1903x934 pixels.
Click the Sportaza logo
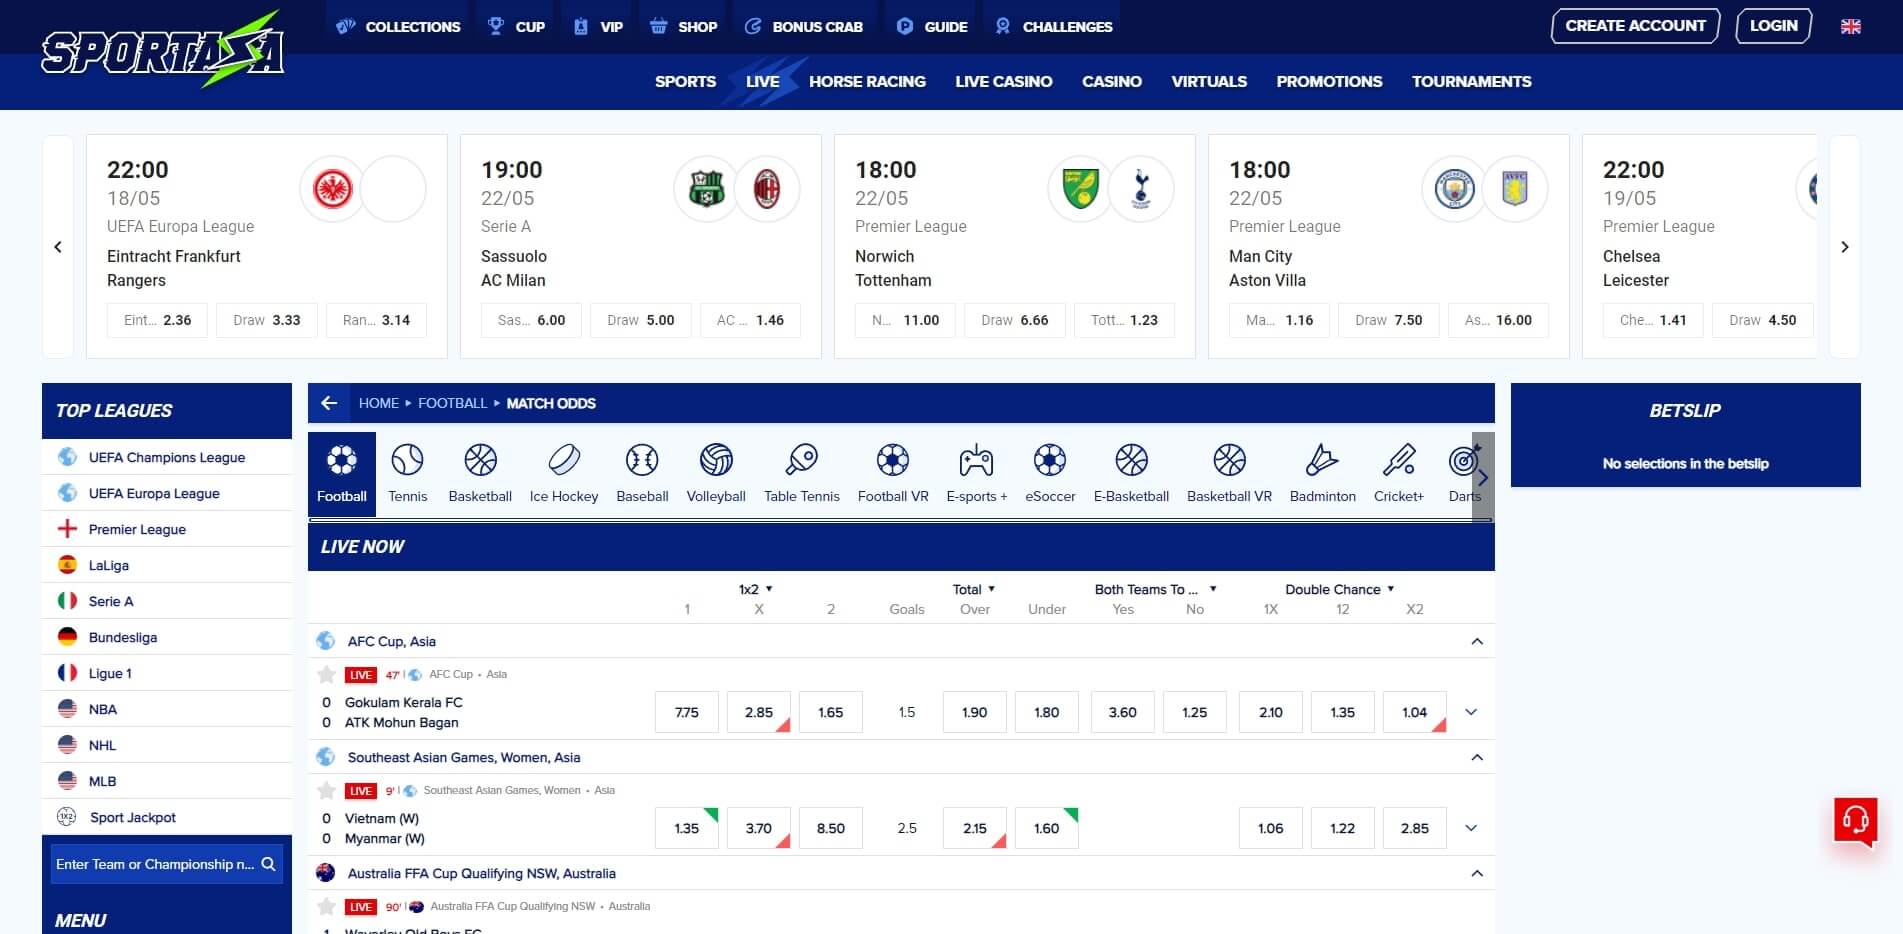point(163,49)
